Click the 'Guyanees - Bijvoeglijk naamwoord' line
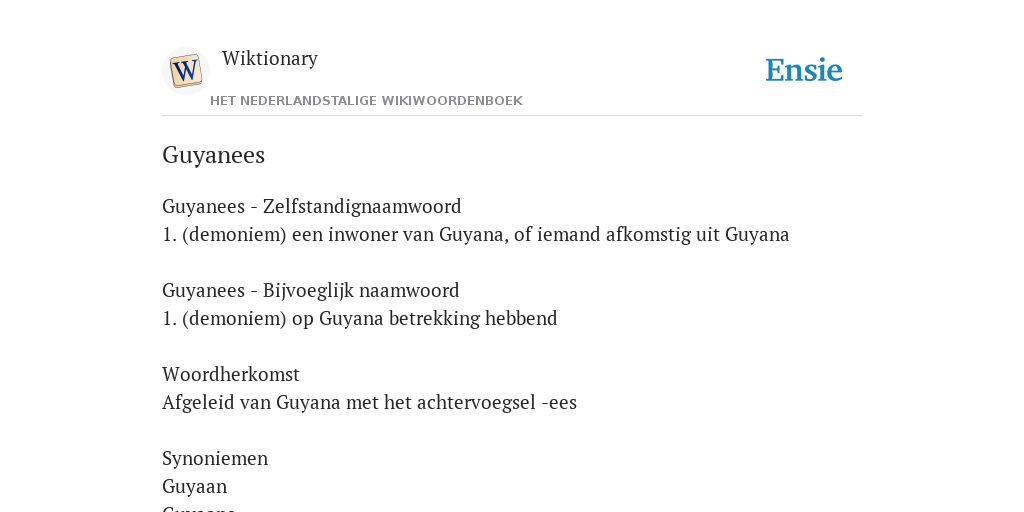1024x512 pixels. pos(311,290)
